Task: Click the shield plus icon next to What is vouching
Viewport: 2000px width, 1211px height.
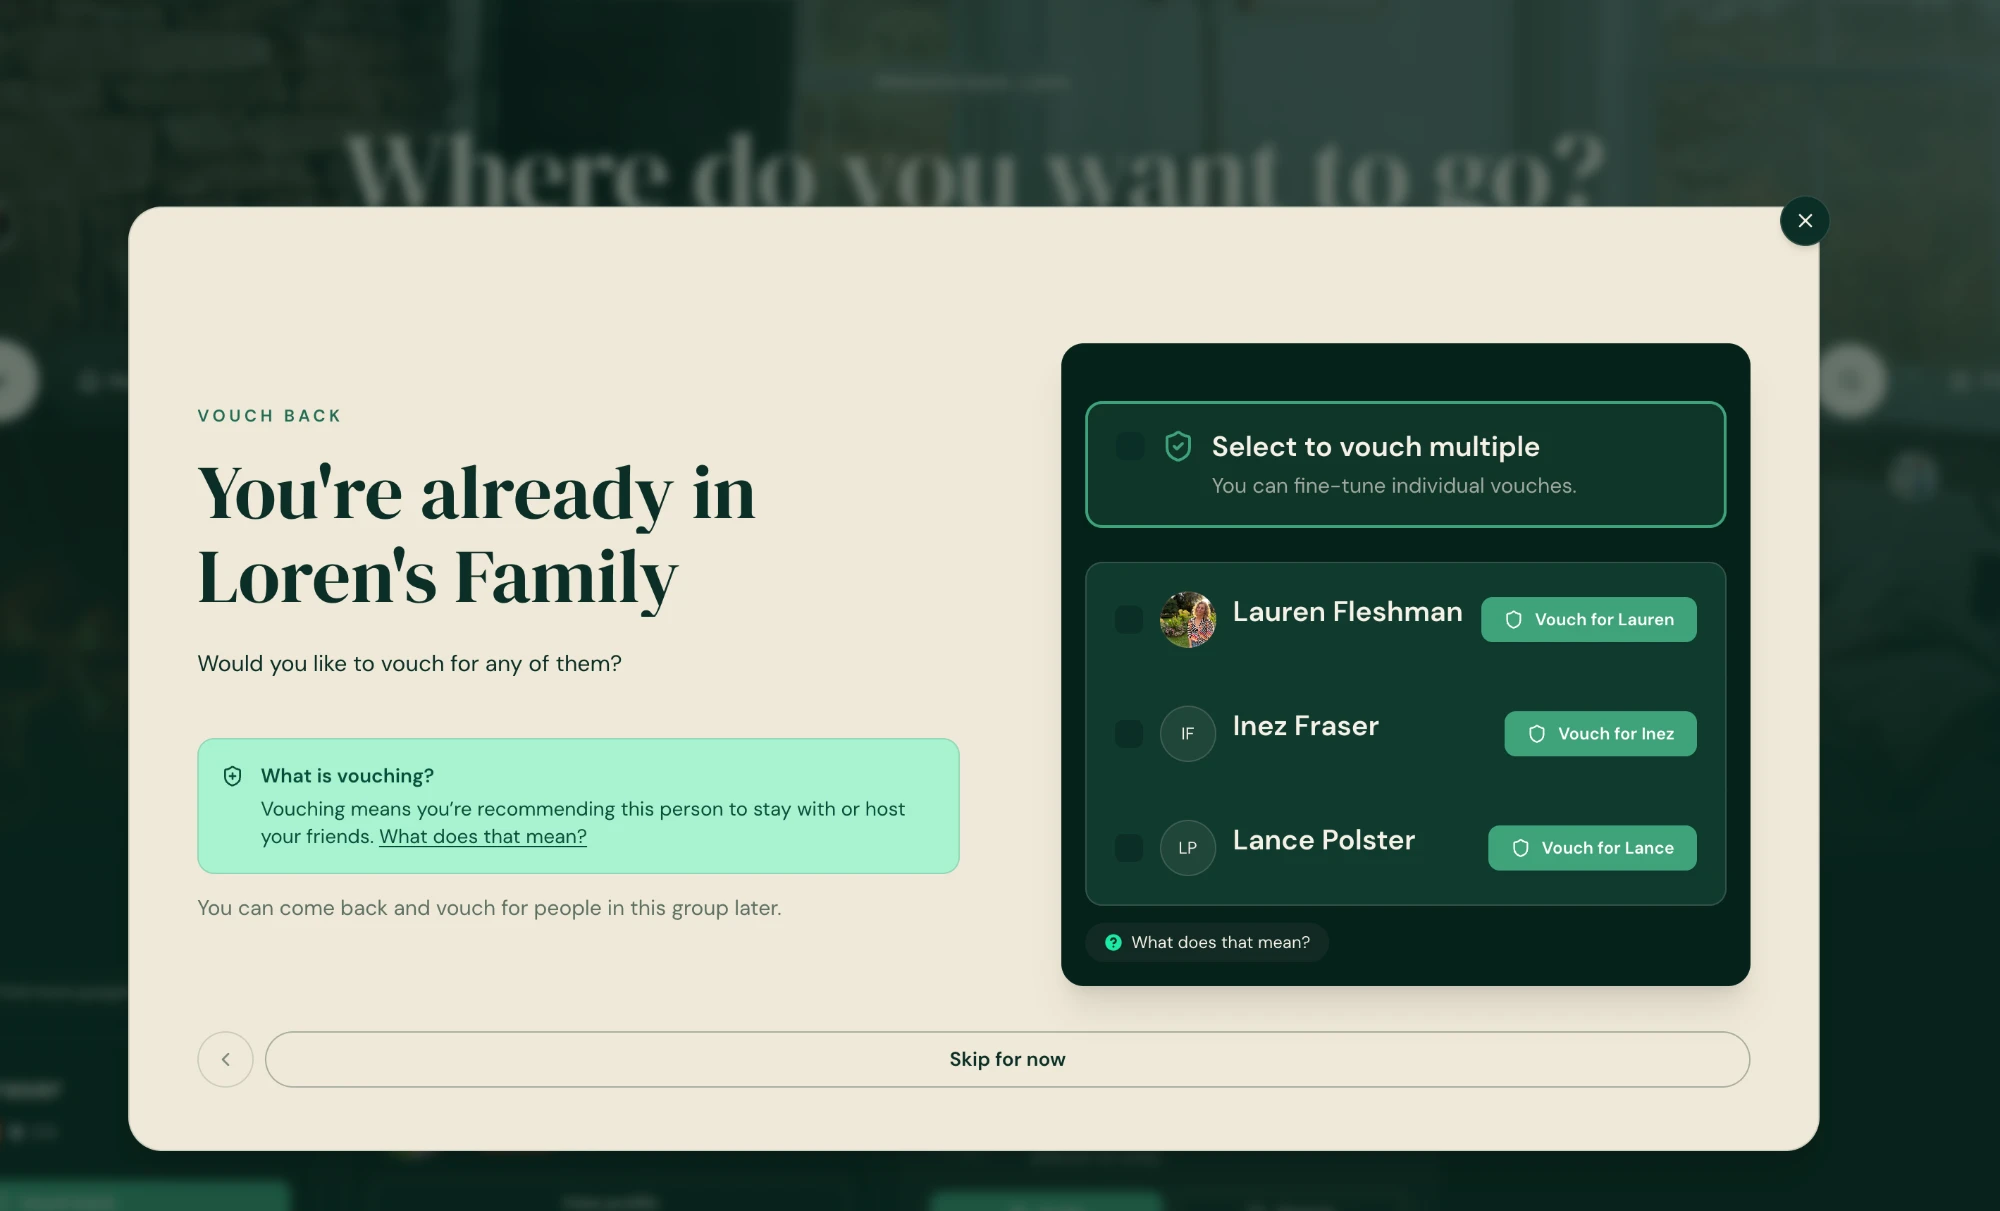Action: (x=232, y=775)
